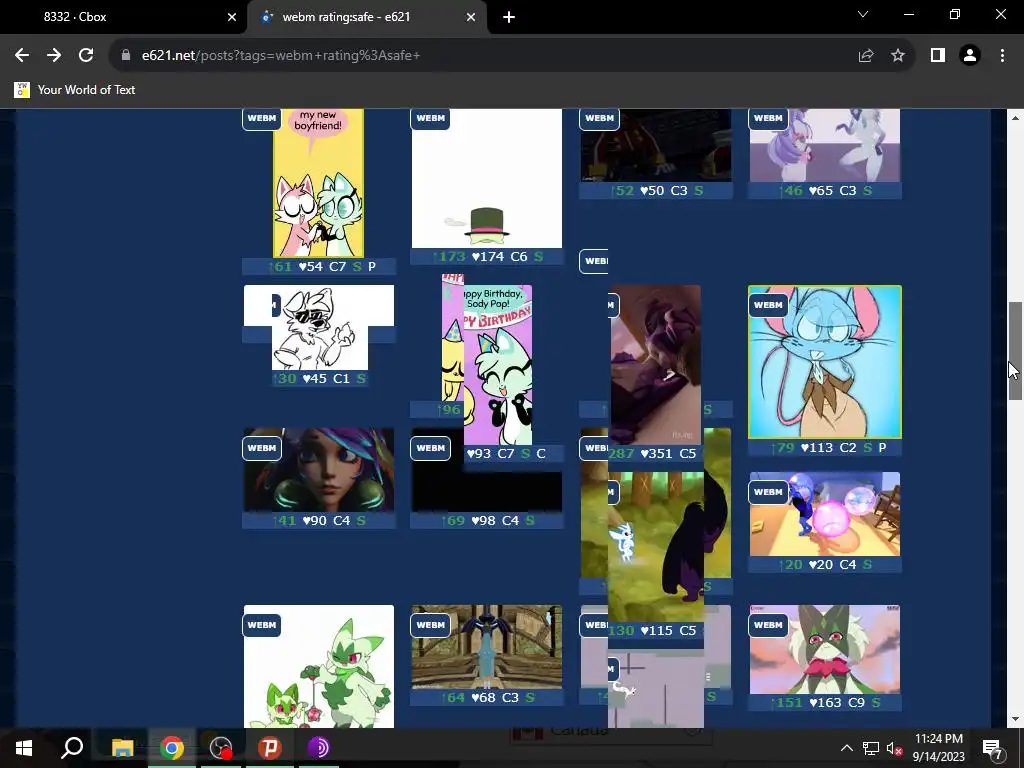Click the page's vertical scrollbar thumb
Screen dimensions: 1024x768
point(1015,351)
